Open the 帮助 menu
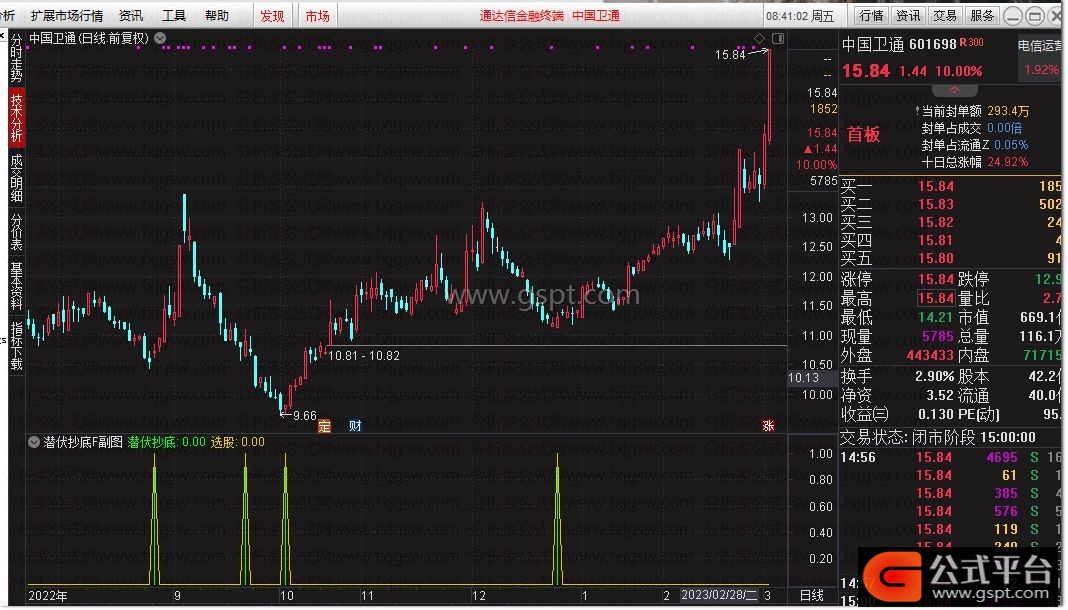 coord(217,16)
